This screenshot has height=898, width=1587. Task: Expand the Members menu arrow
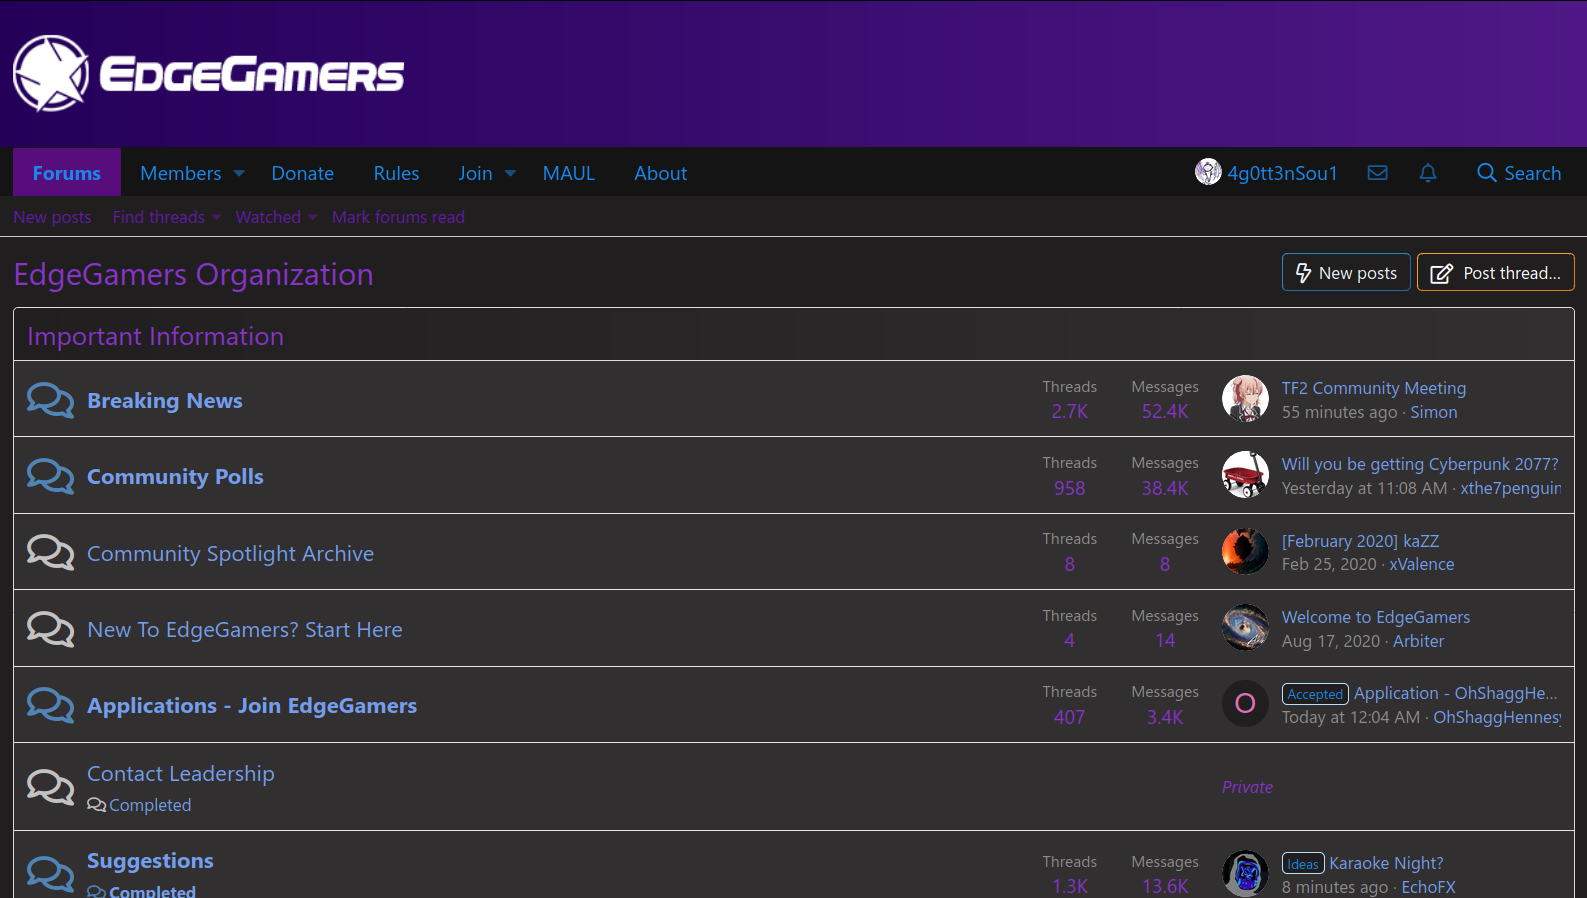(x=239, y=173)
